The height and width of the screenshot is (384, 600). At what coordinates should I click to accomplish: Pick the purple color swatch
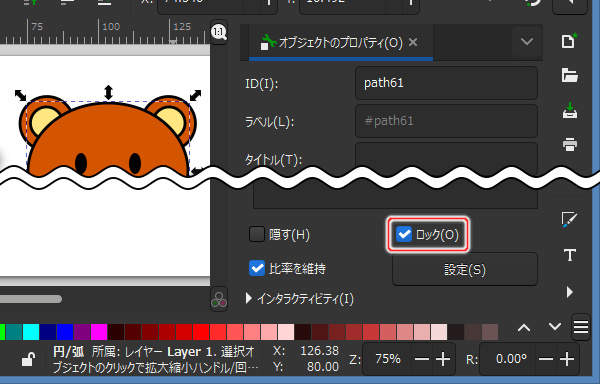[x=82, y=332]
